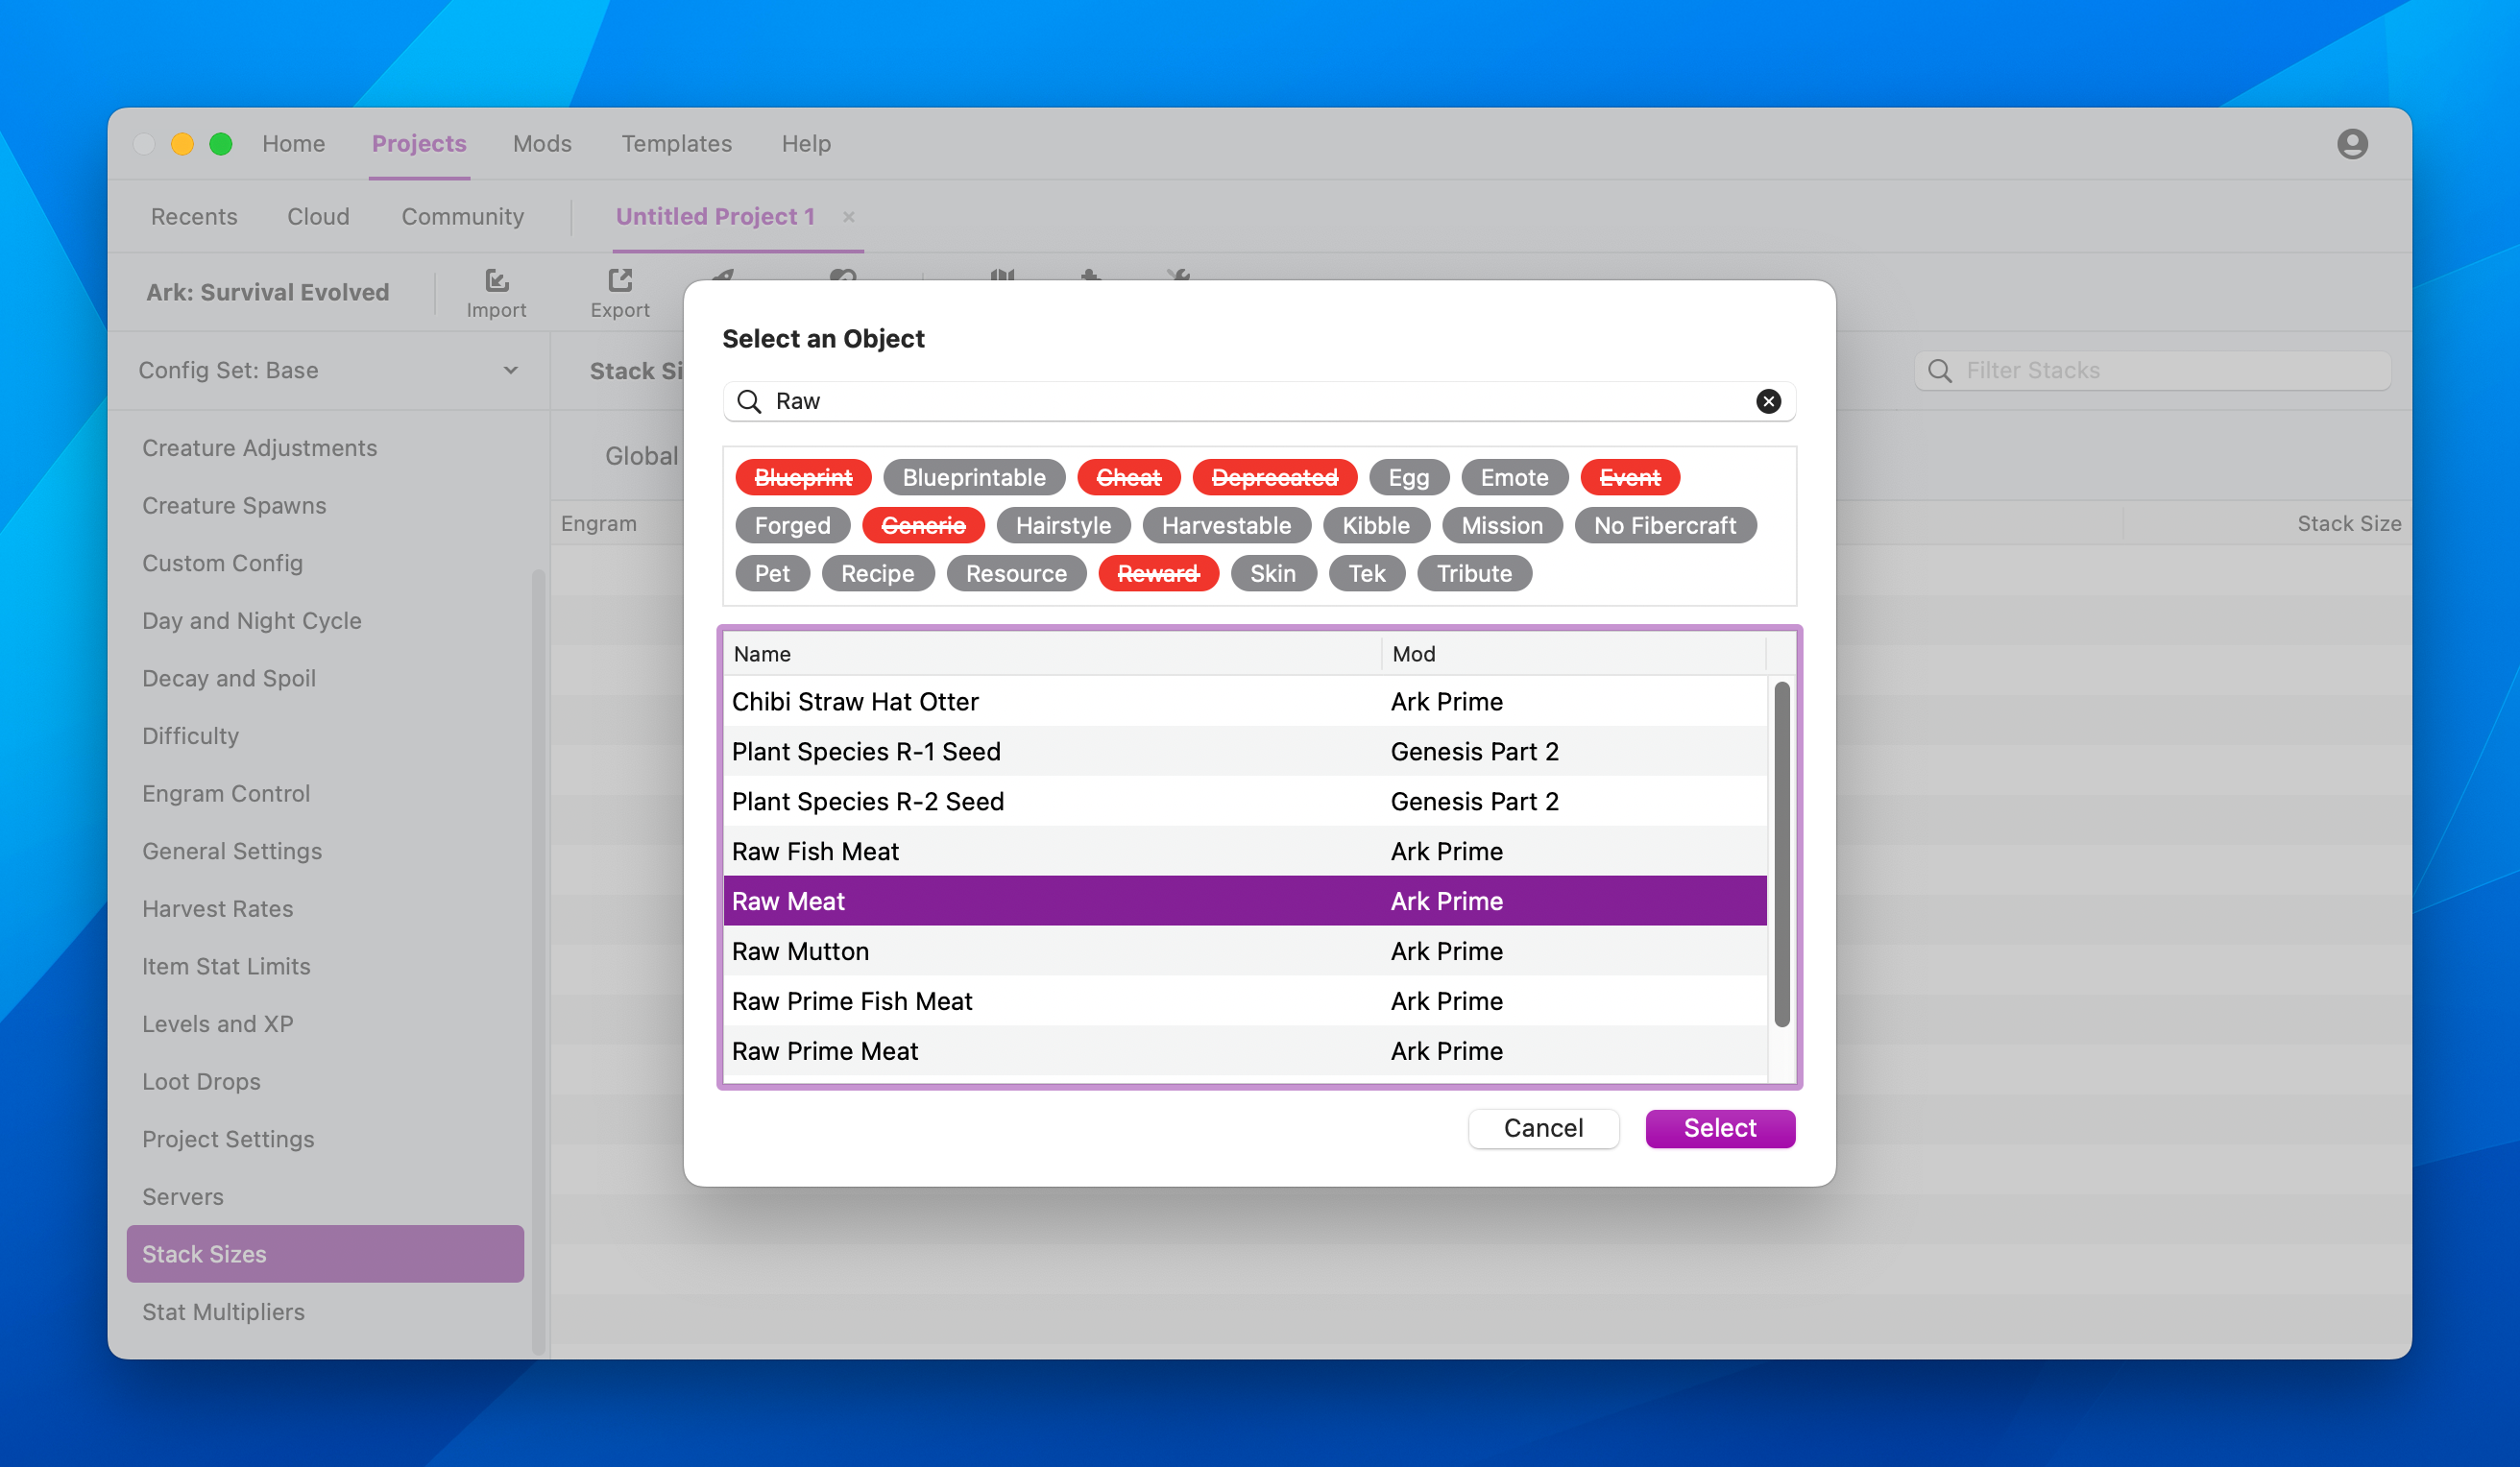
Task: Click the Export toolbar icon
Action: 620,281
